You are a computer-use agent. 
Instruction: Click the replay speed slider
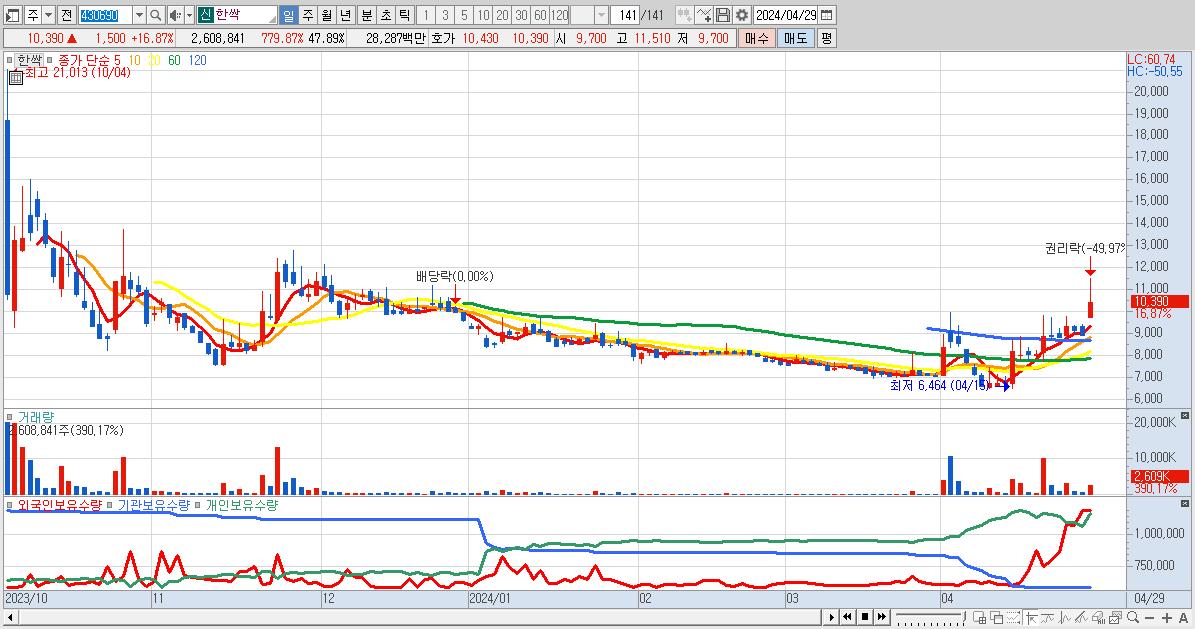point(930,617)
